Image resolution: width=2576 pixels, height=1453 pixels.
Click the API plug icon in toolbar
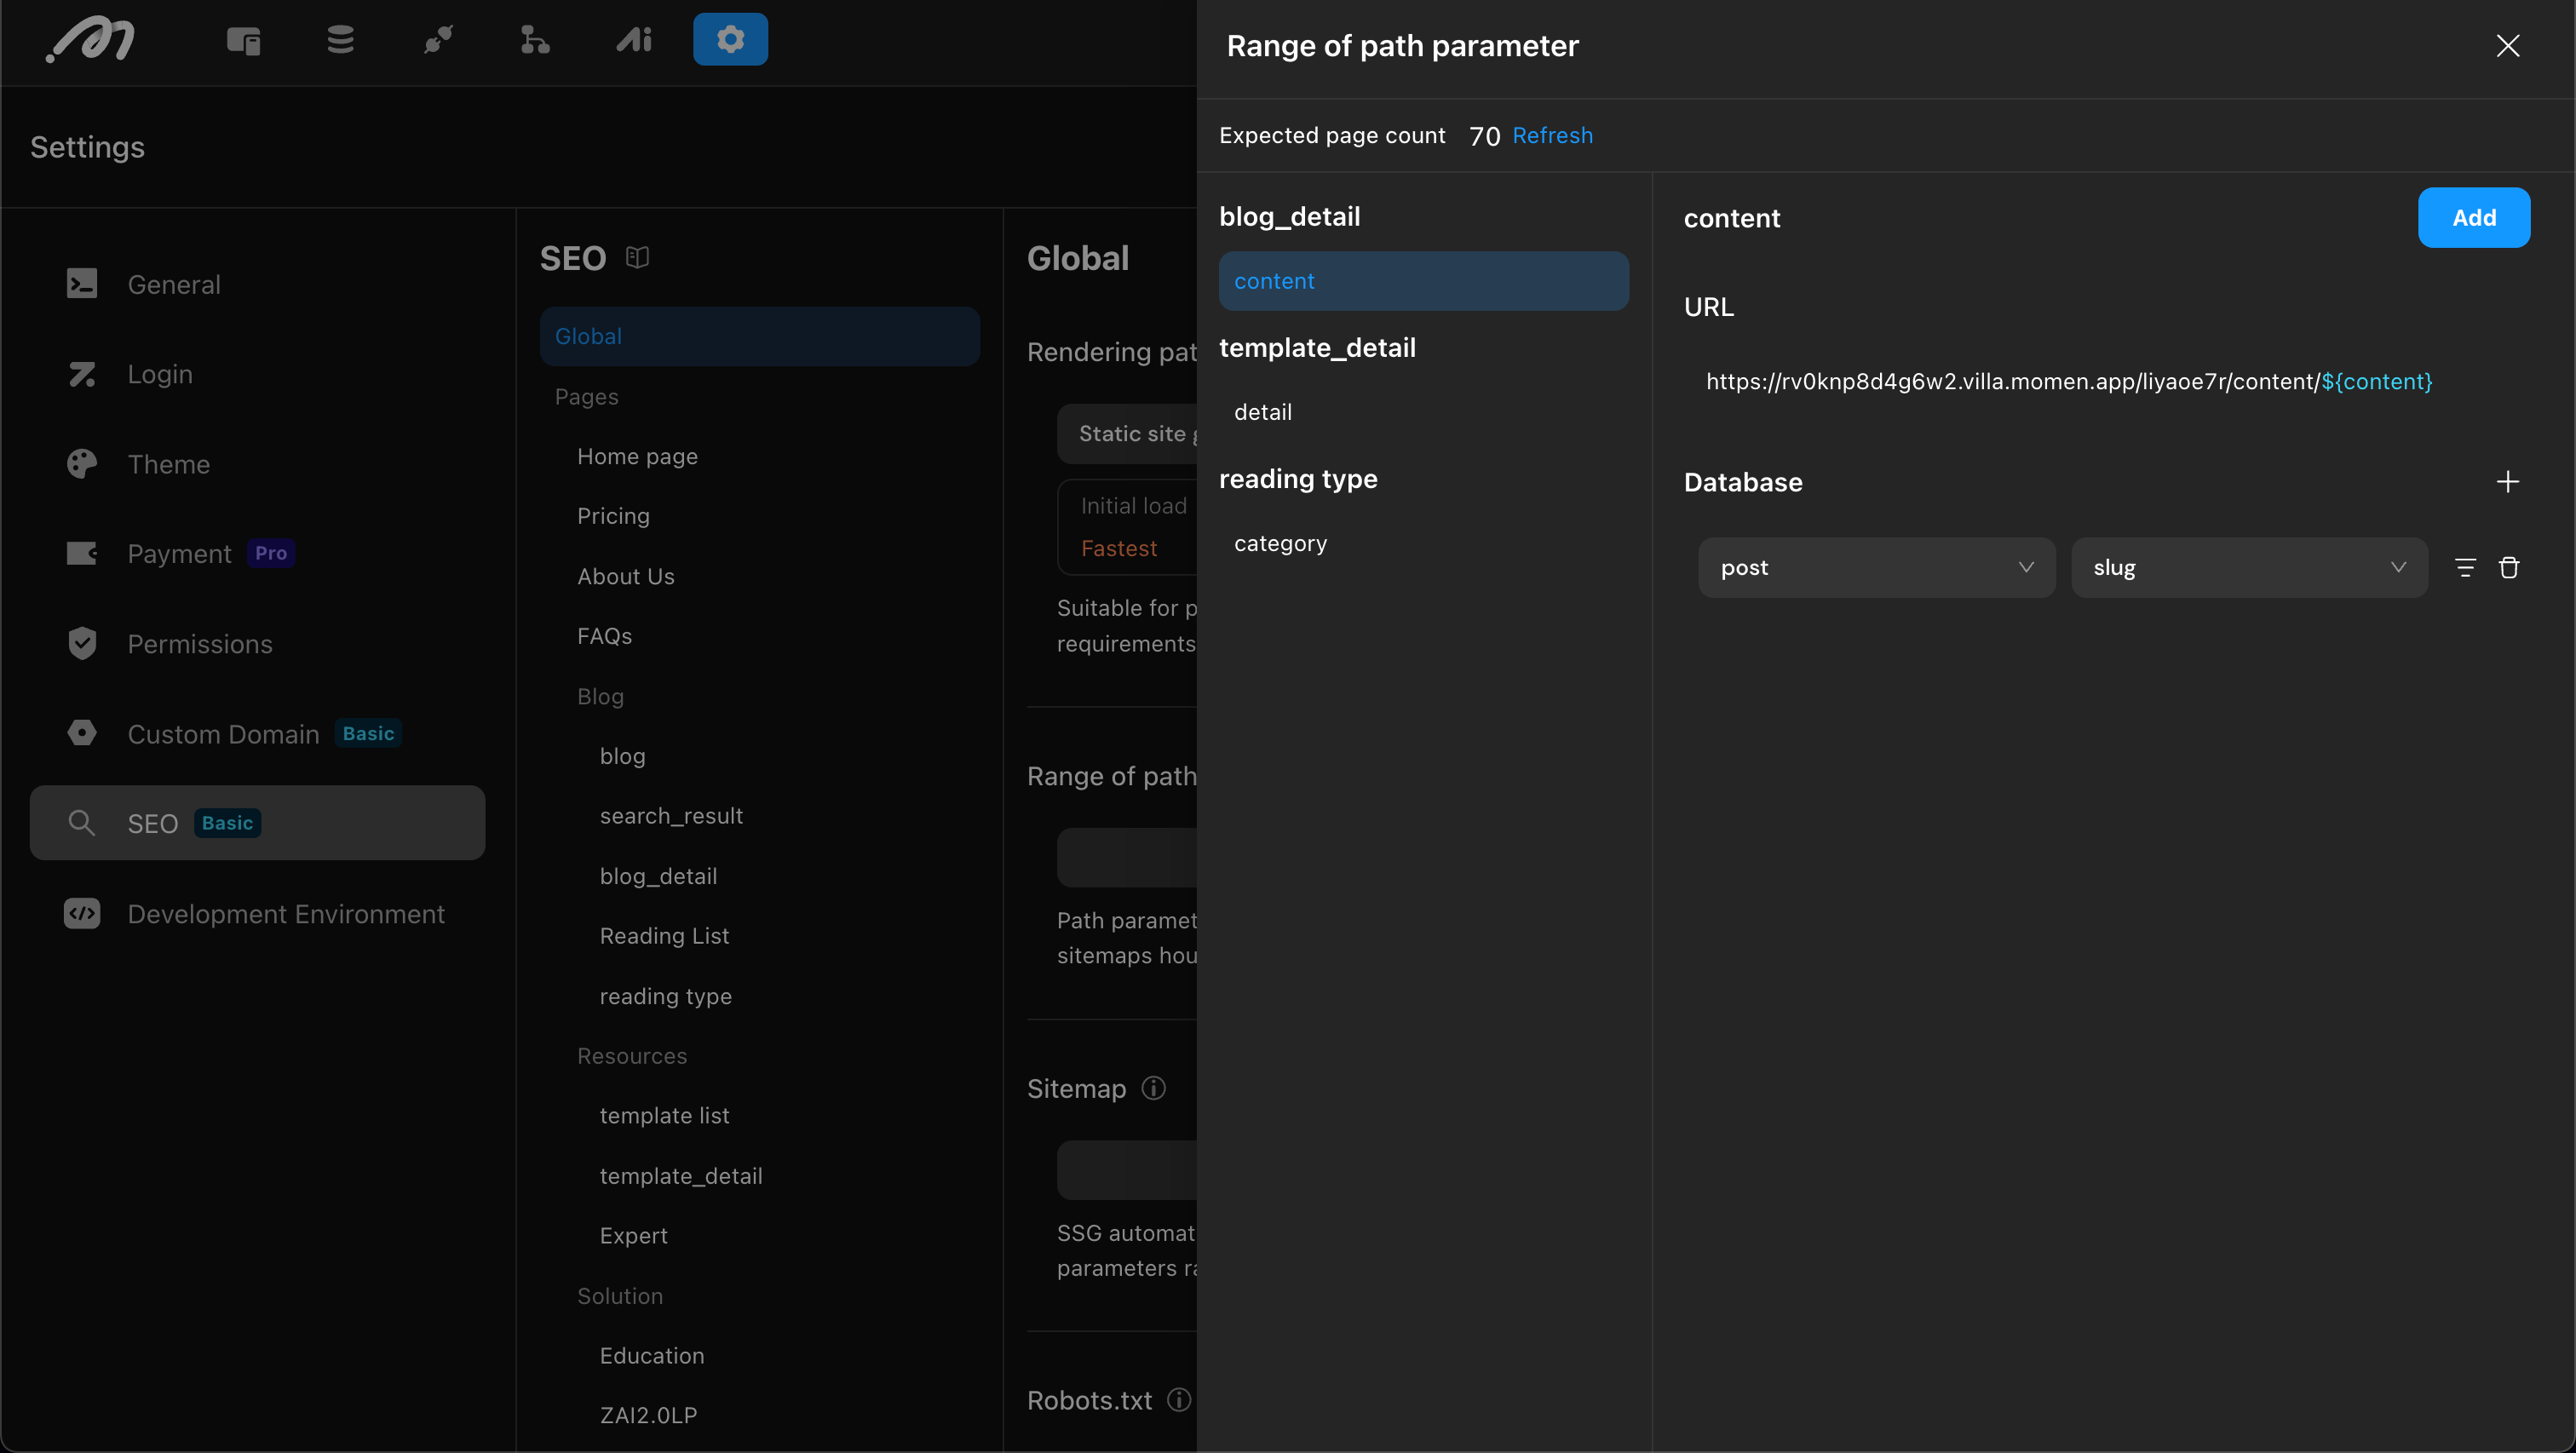tap(438, 40)
